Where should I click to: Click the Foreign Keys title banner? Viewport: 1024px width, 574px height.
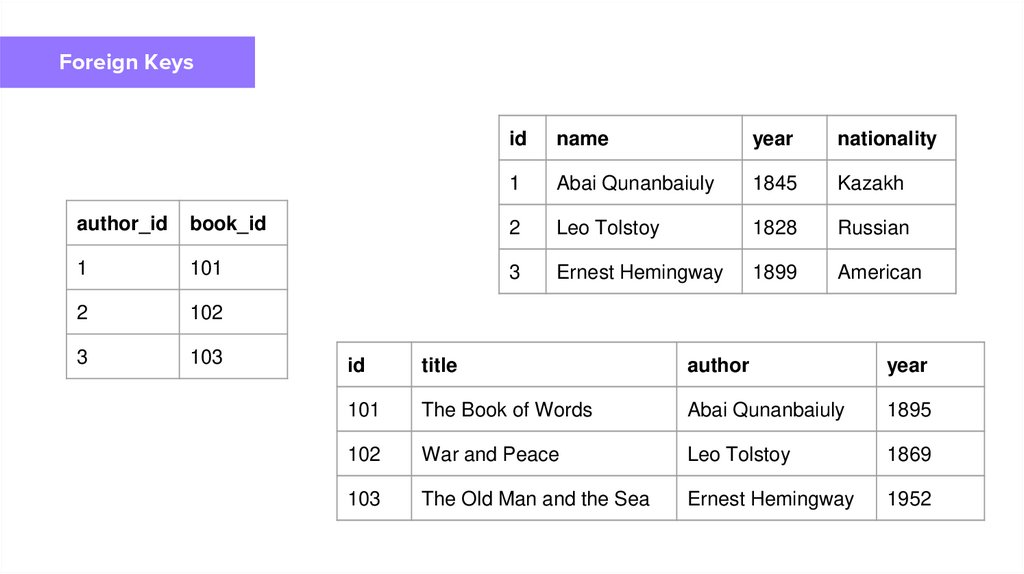[127, 62]
